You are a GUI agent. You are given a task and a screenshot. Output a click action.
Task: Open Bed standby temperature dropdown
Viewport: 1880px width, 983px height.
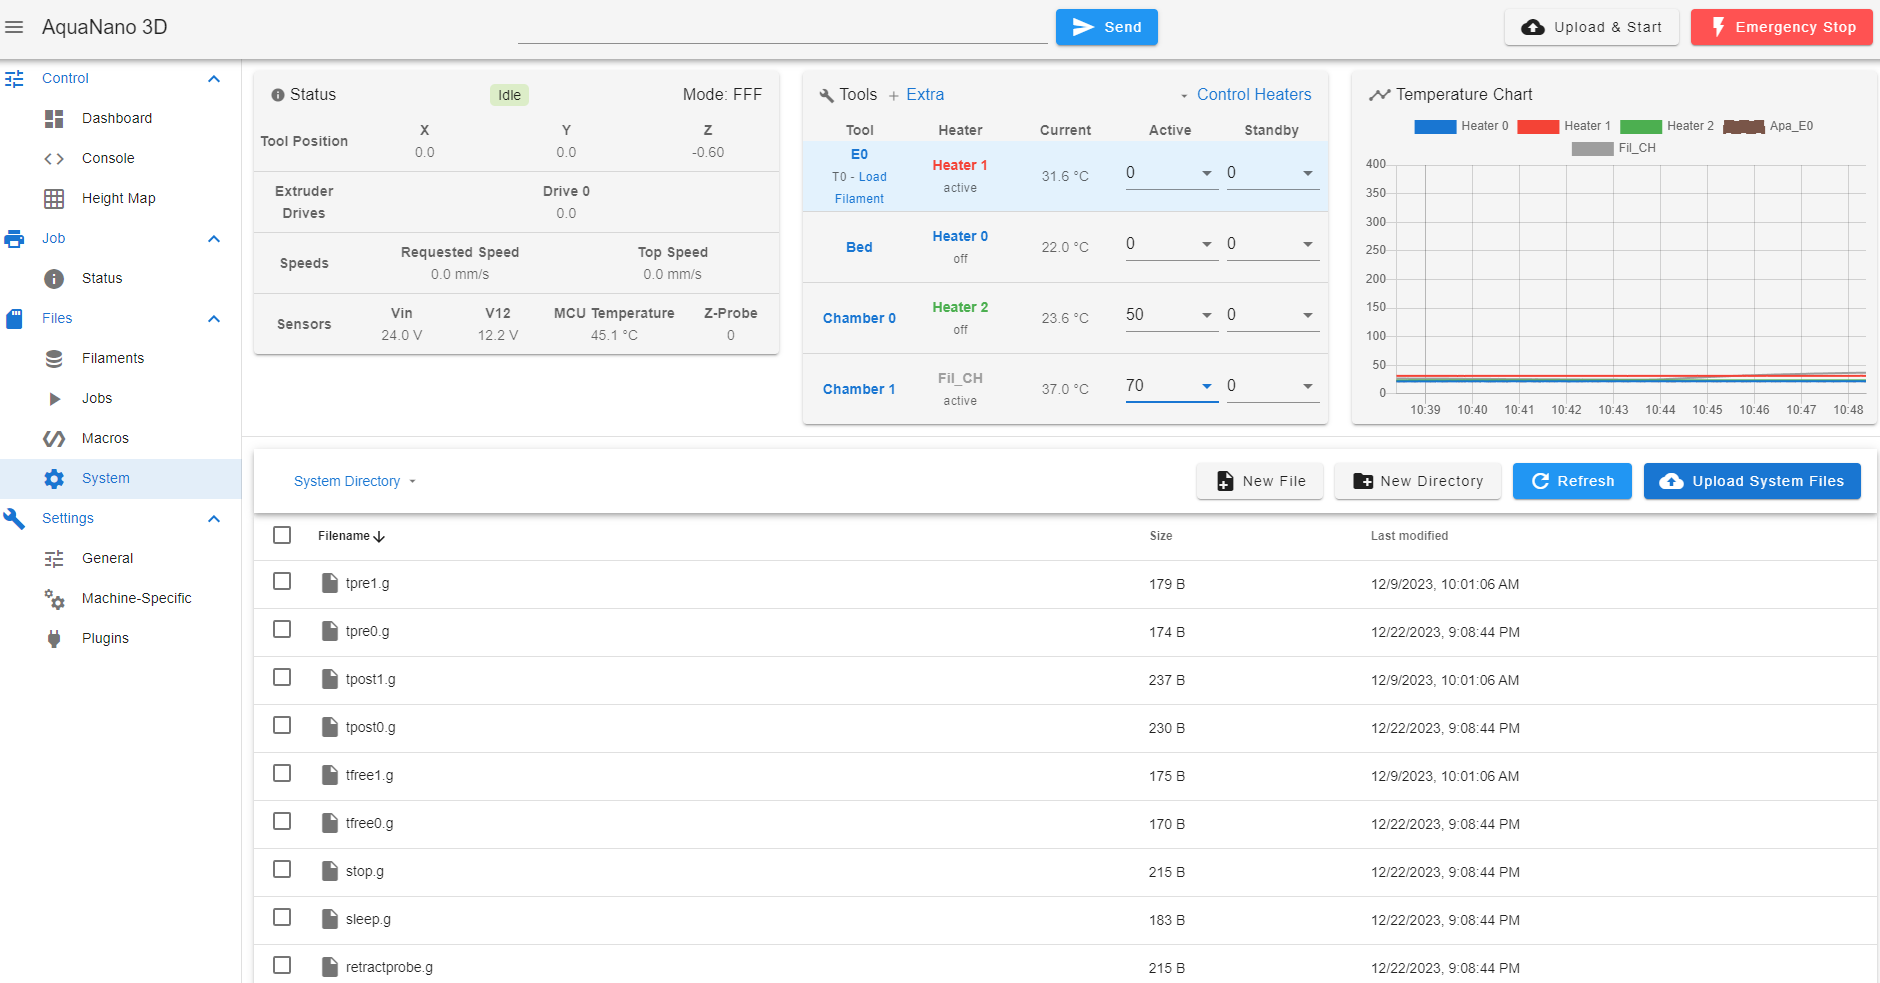click(x=1308, y=244)
